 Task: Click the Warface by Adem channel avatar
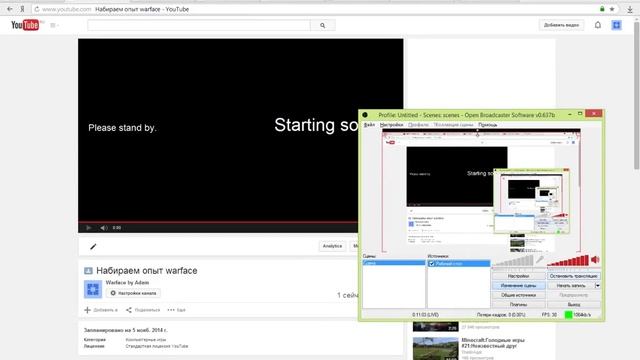[93, 289]
